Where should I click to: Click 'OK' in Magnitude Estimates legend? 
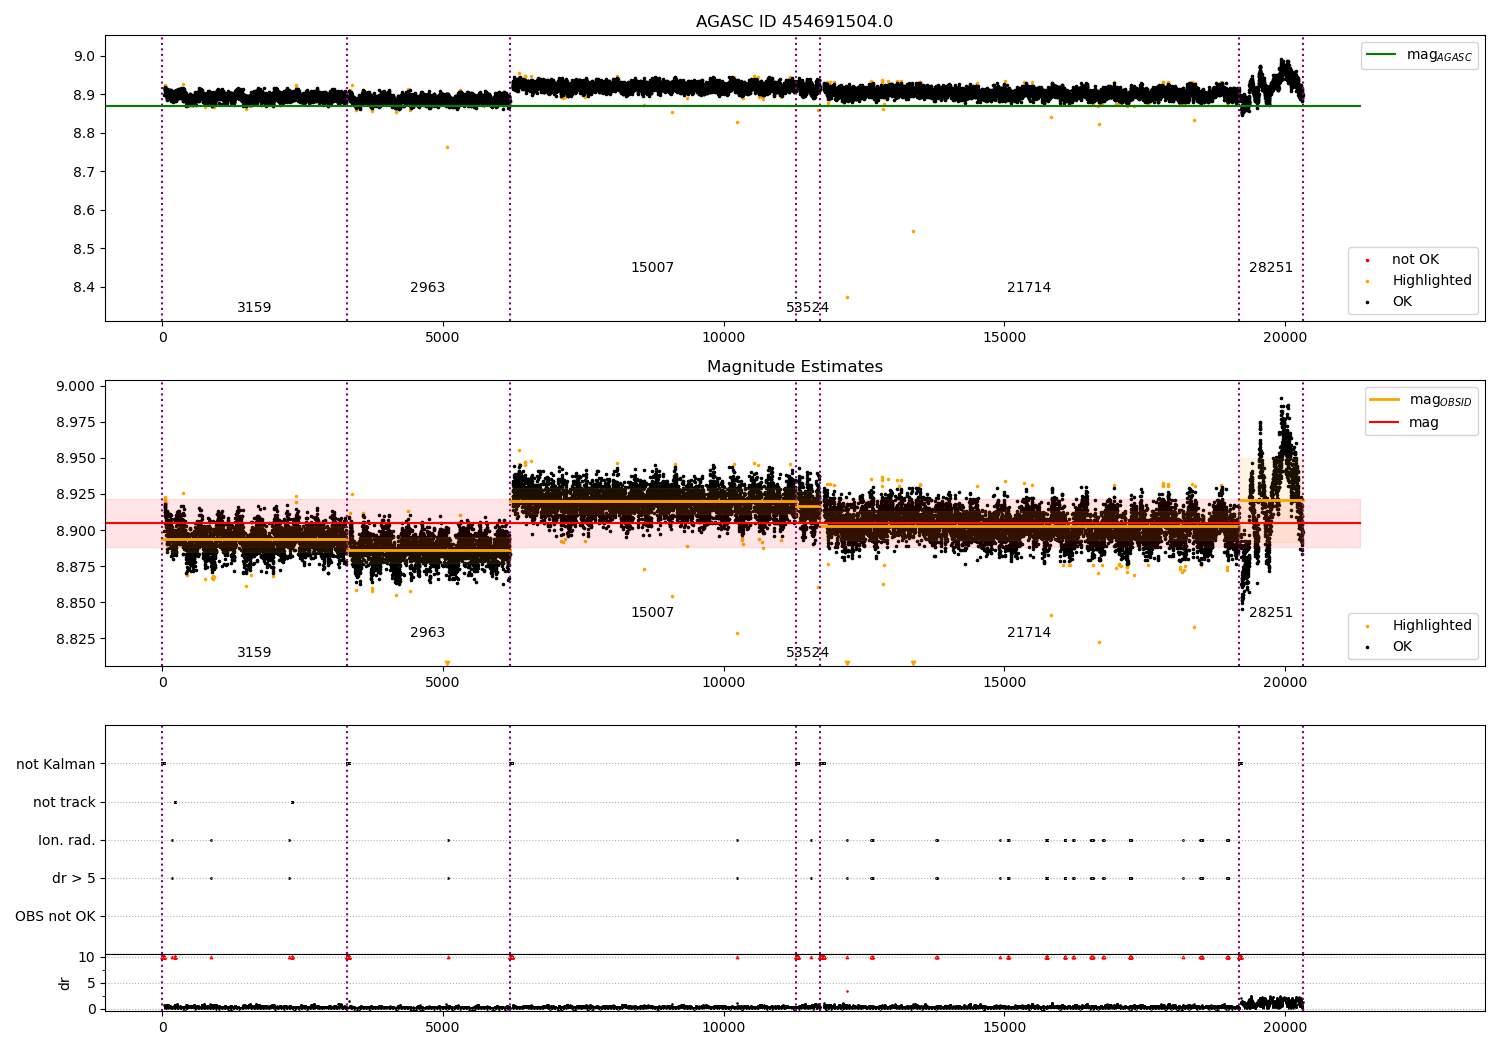[x=1402, y=647]
